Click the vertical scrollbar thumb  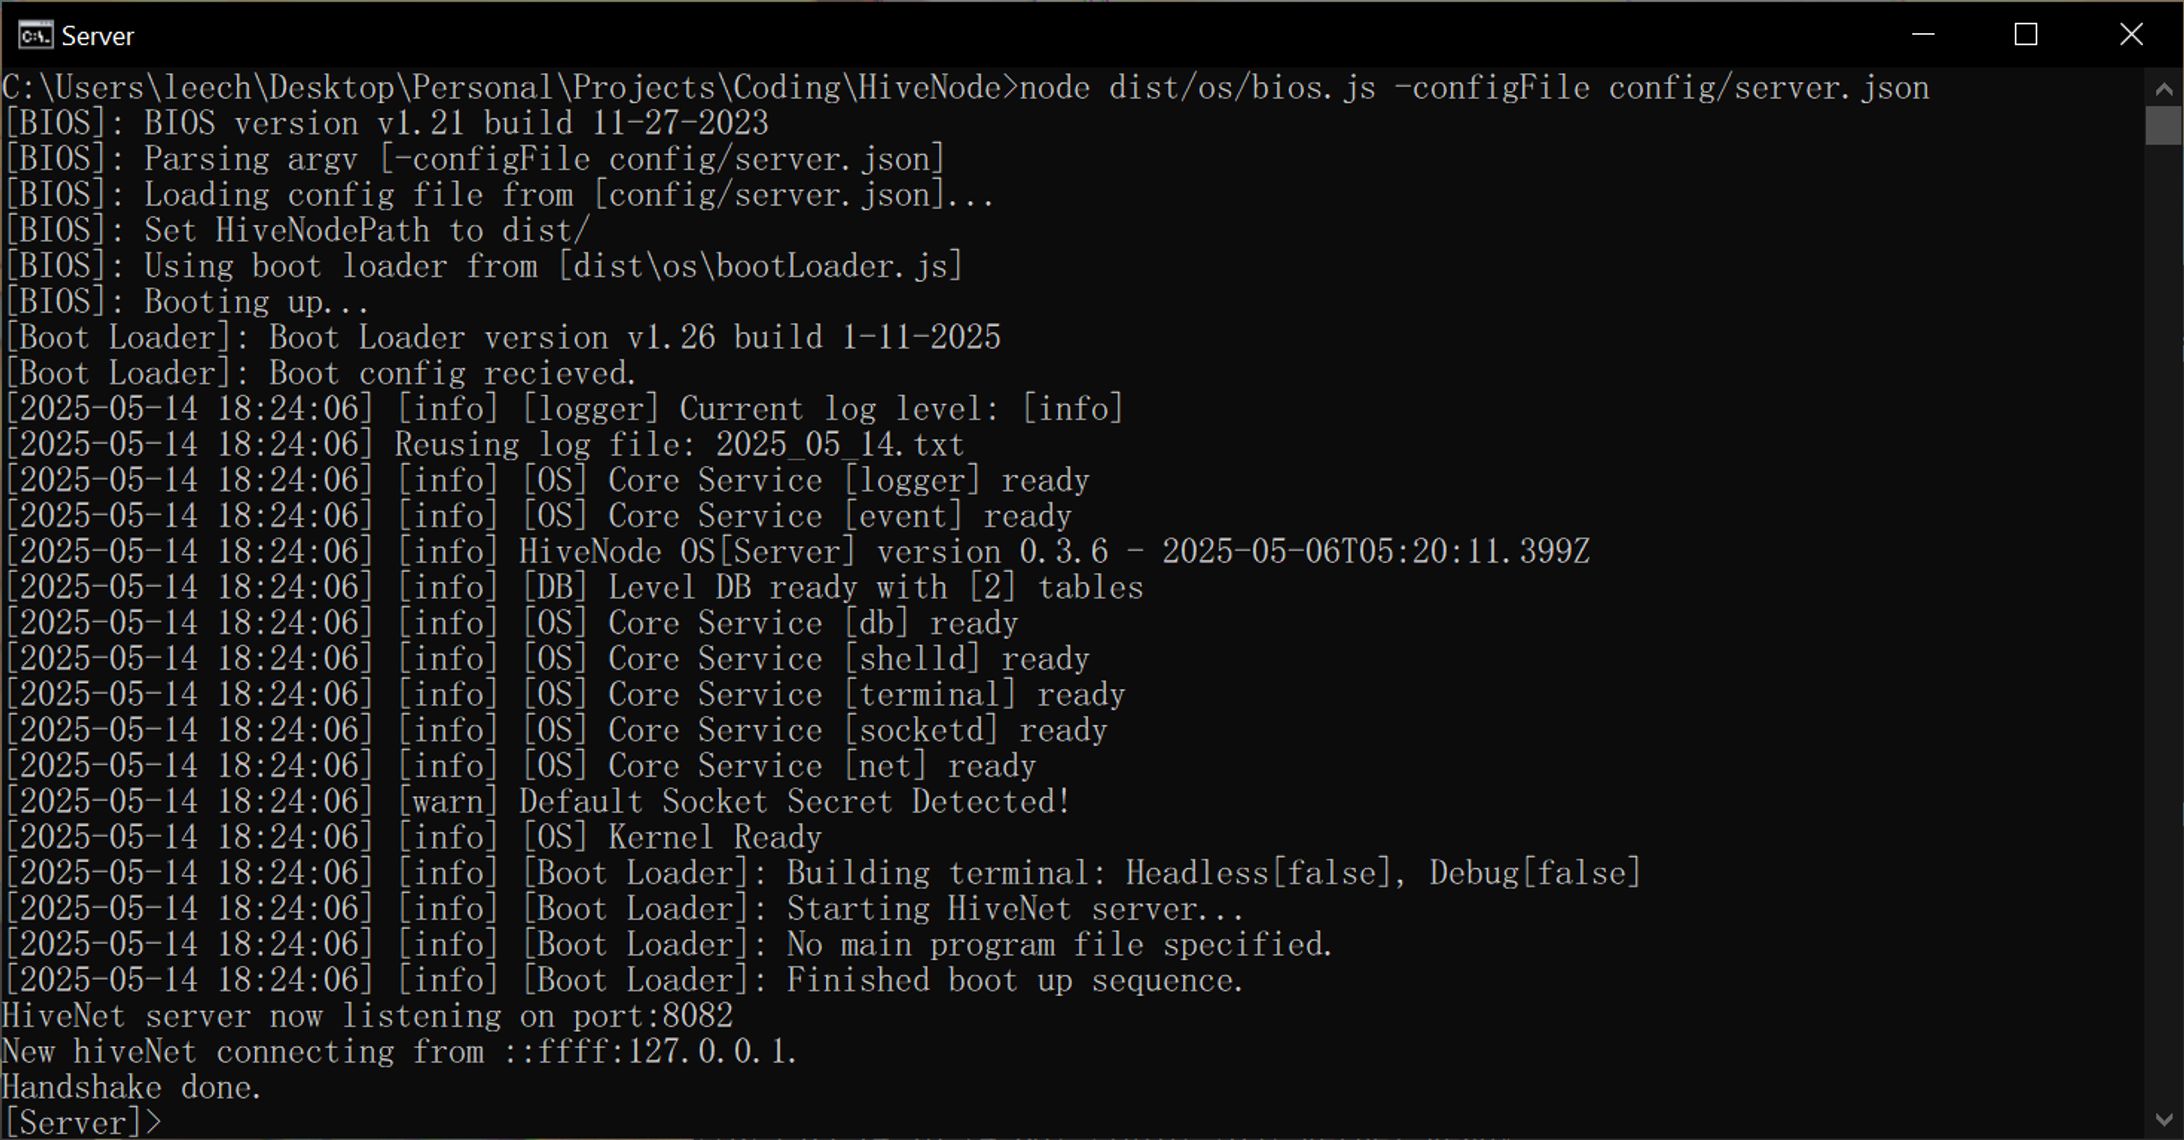2163,125
